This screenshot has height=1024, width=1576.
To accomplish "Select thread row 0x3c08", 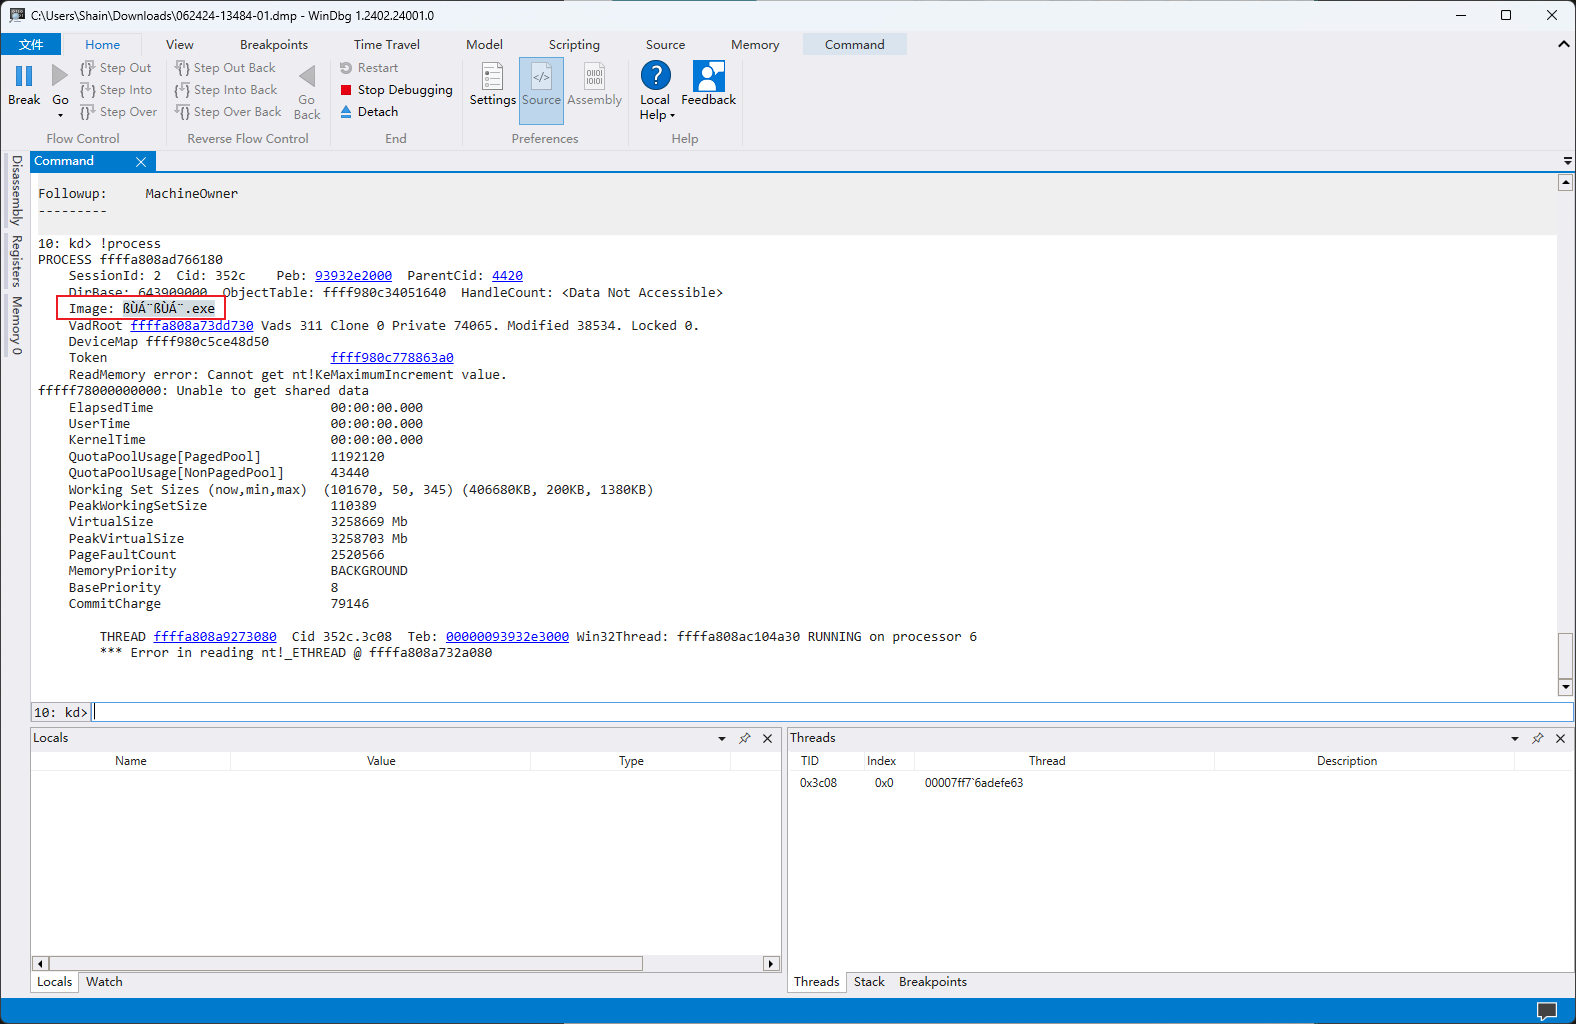I will (x=1180, y=783).
